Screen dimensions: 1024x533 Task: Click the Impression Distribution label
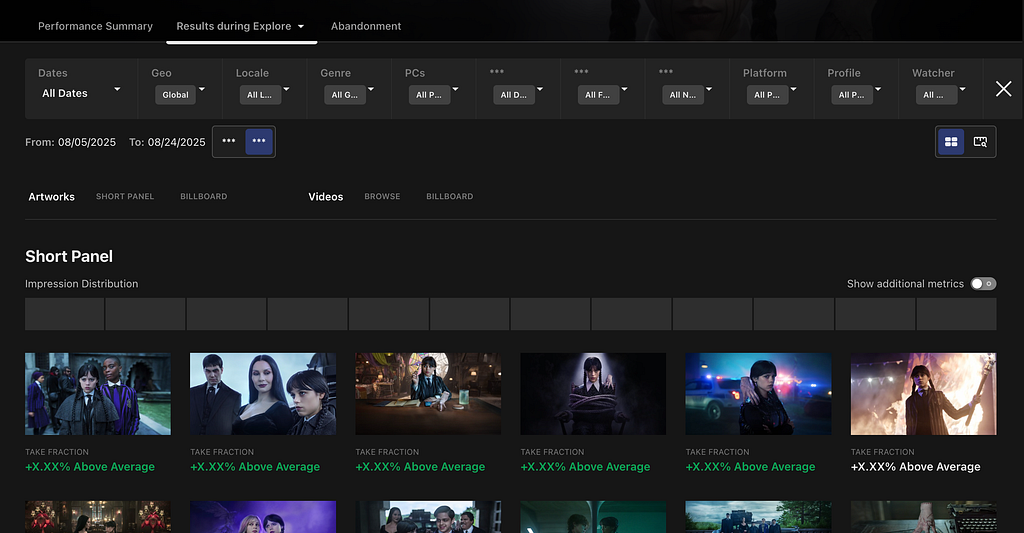point(82,283)
